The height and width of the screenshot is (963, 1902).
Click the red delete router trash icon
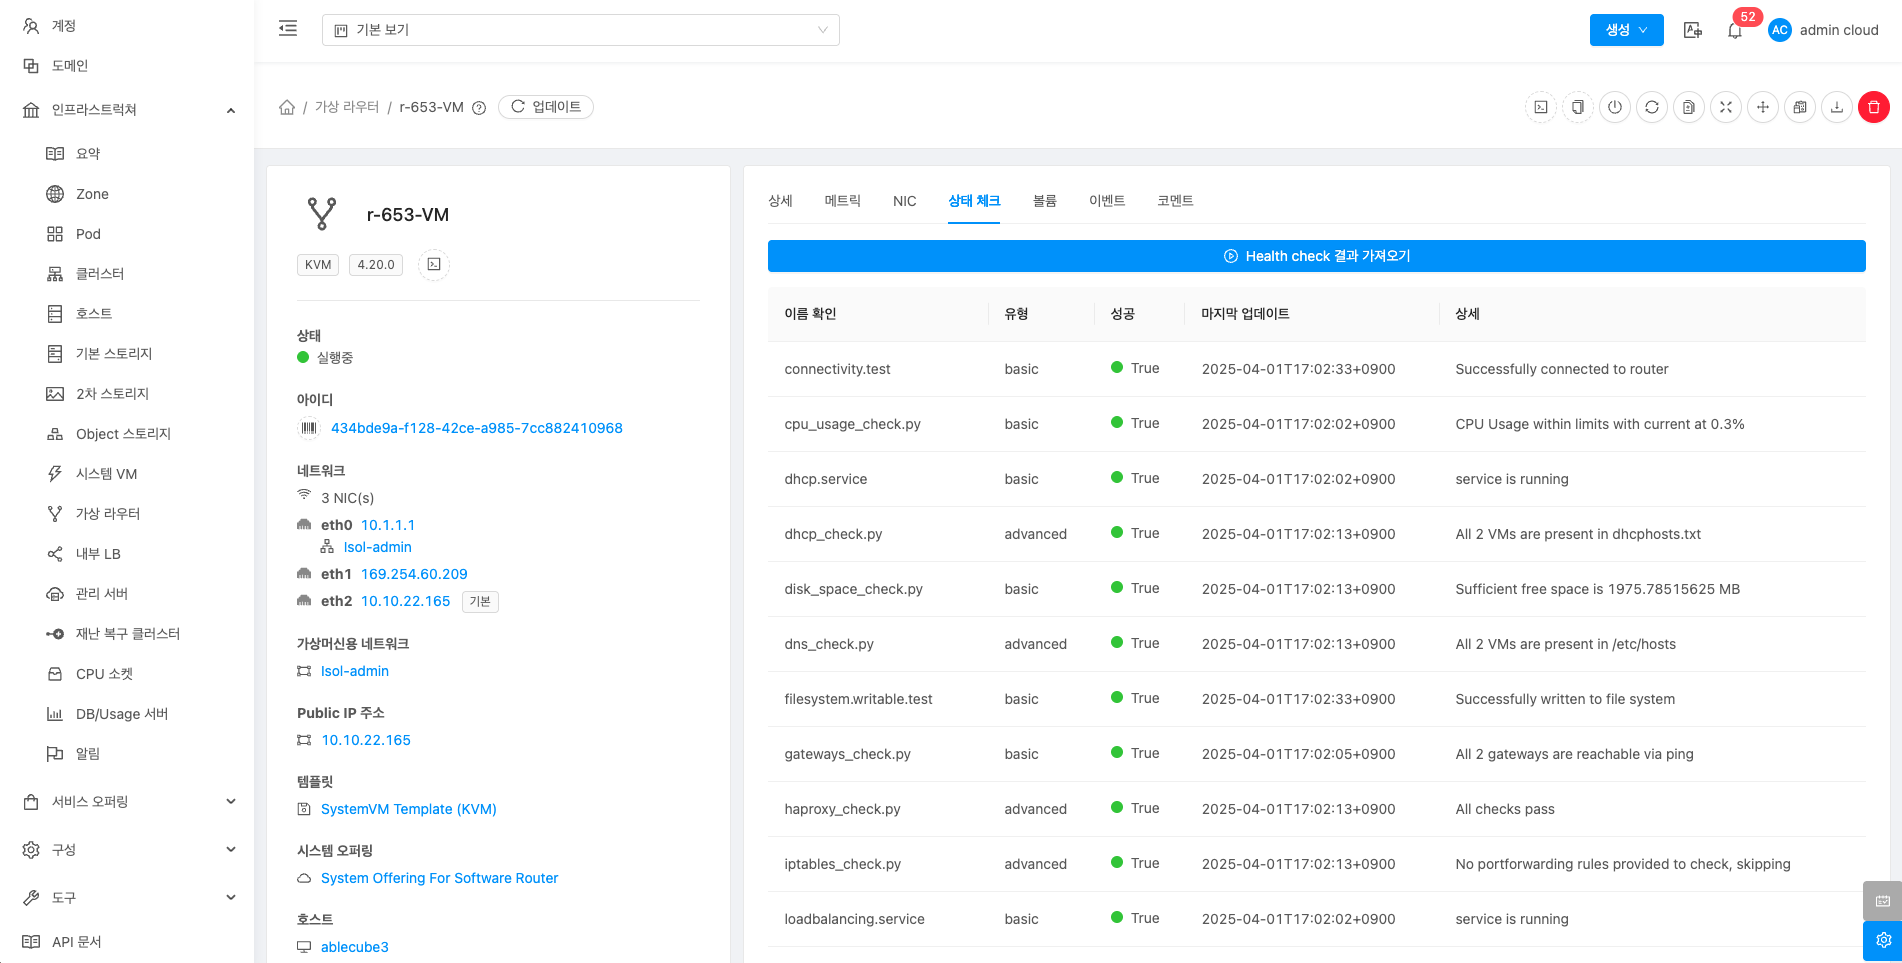tap(1873, 107)
